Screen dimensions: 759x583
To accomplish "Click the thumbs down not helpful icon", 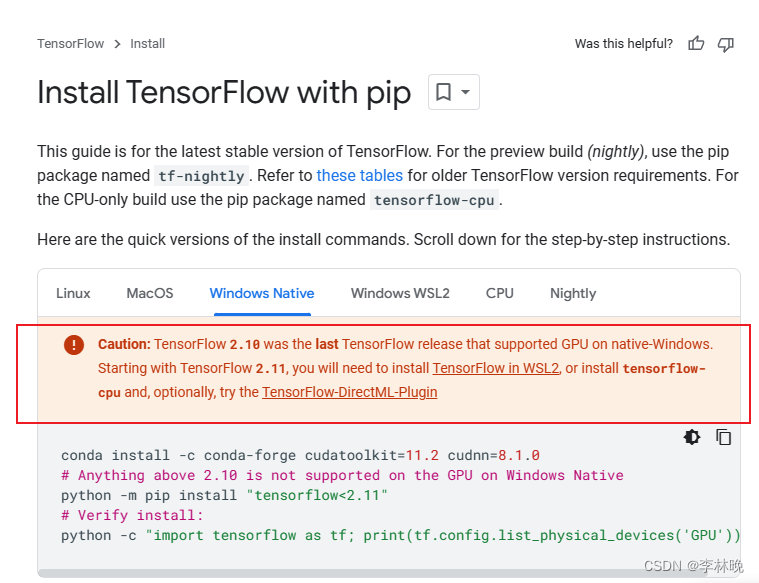I will click(x=726, y=44).
